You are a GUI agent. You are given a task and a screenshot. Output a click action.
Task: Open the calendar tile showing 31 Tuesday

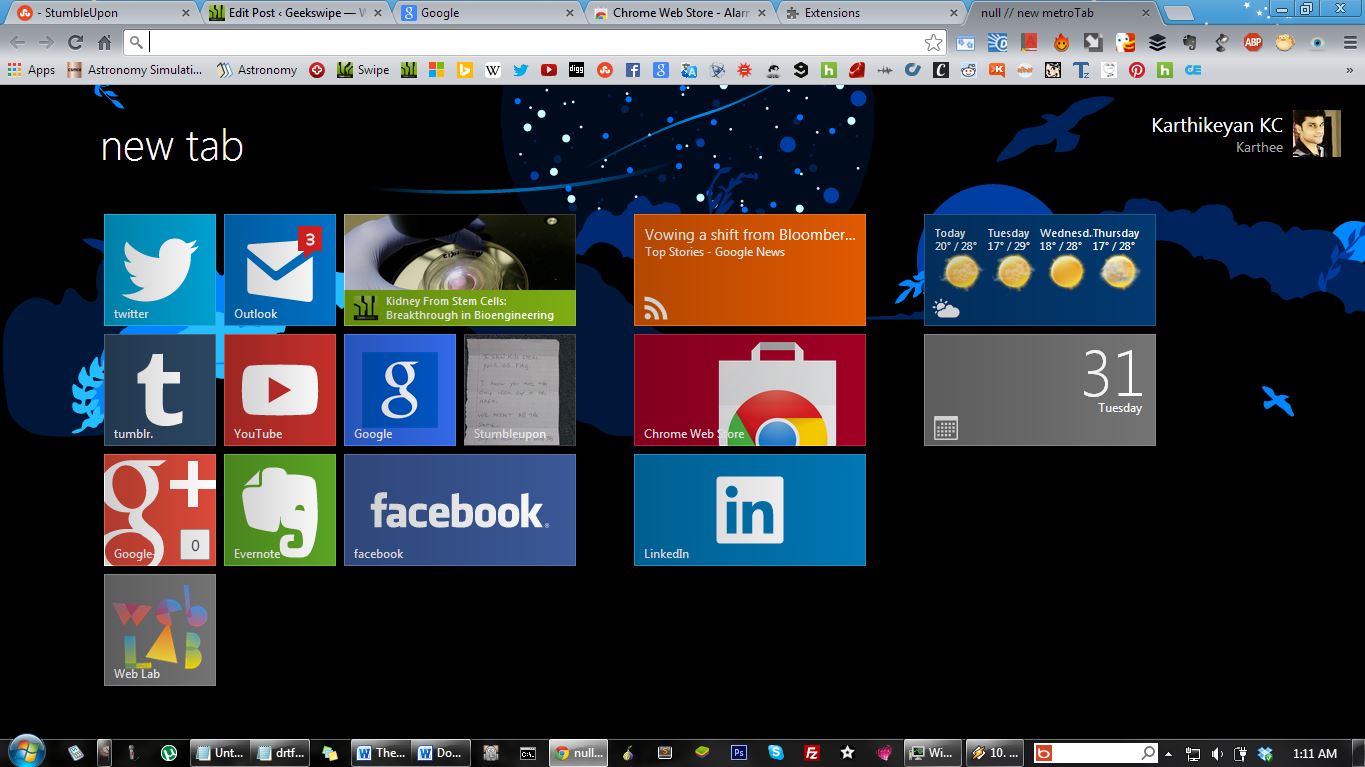[x=1040, y=390]
